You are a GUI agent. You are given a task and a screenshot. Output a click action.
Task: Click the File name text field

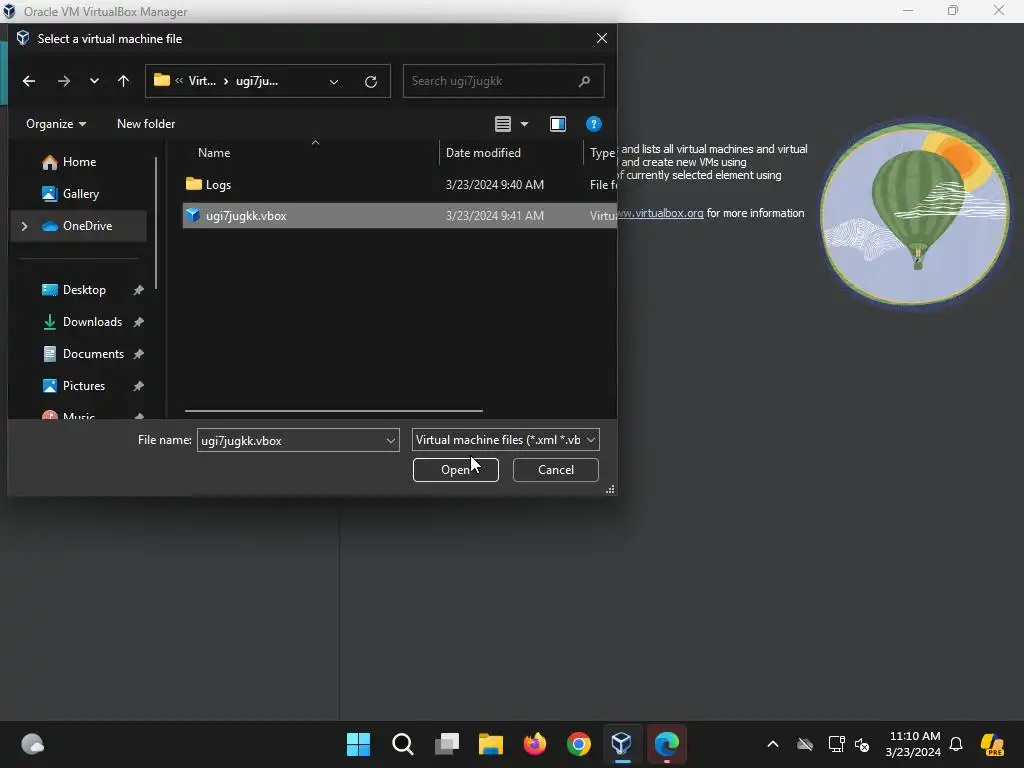(x=291, y=440)
